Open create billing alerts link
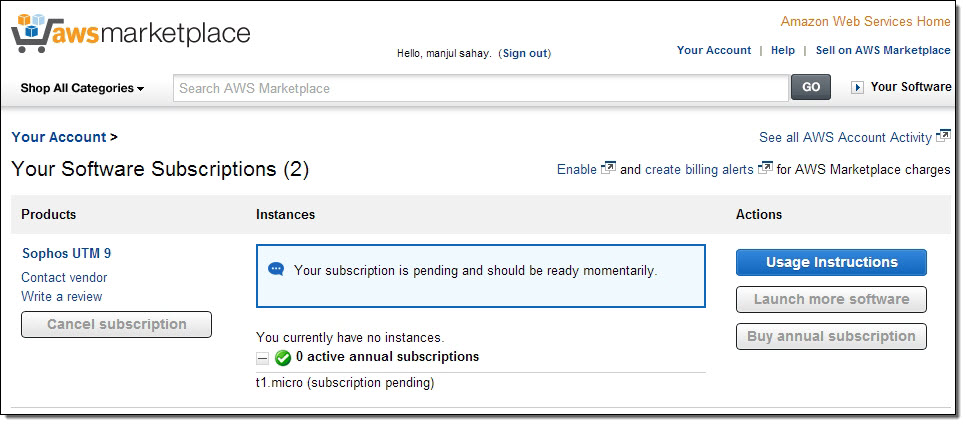The height and width of the screenshot is (425, 966). tap(699, 169)
